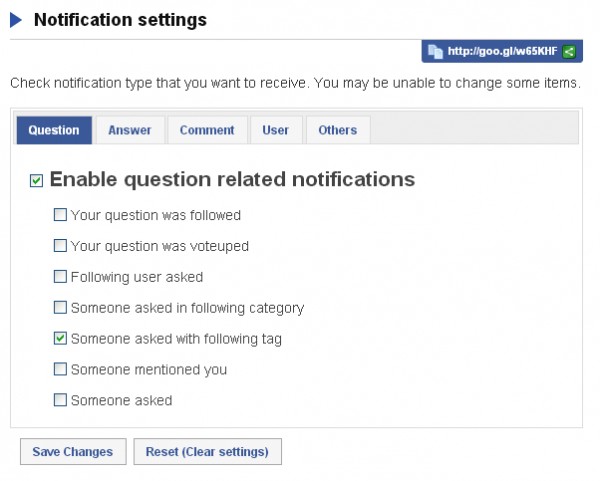Click the 'Notification settings' heading
This screenshot has width=600, height=481.
(121, 19)
